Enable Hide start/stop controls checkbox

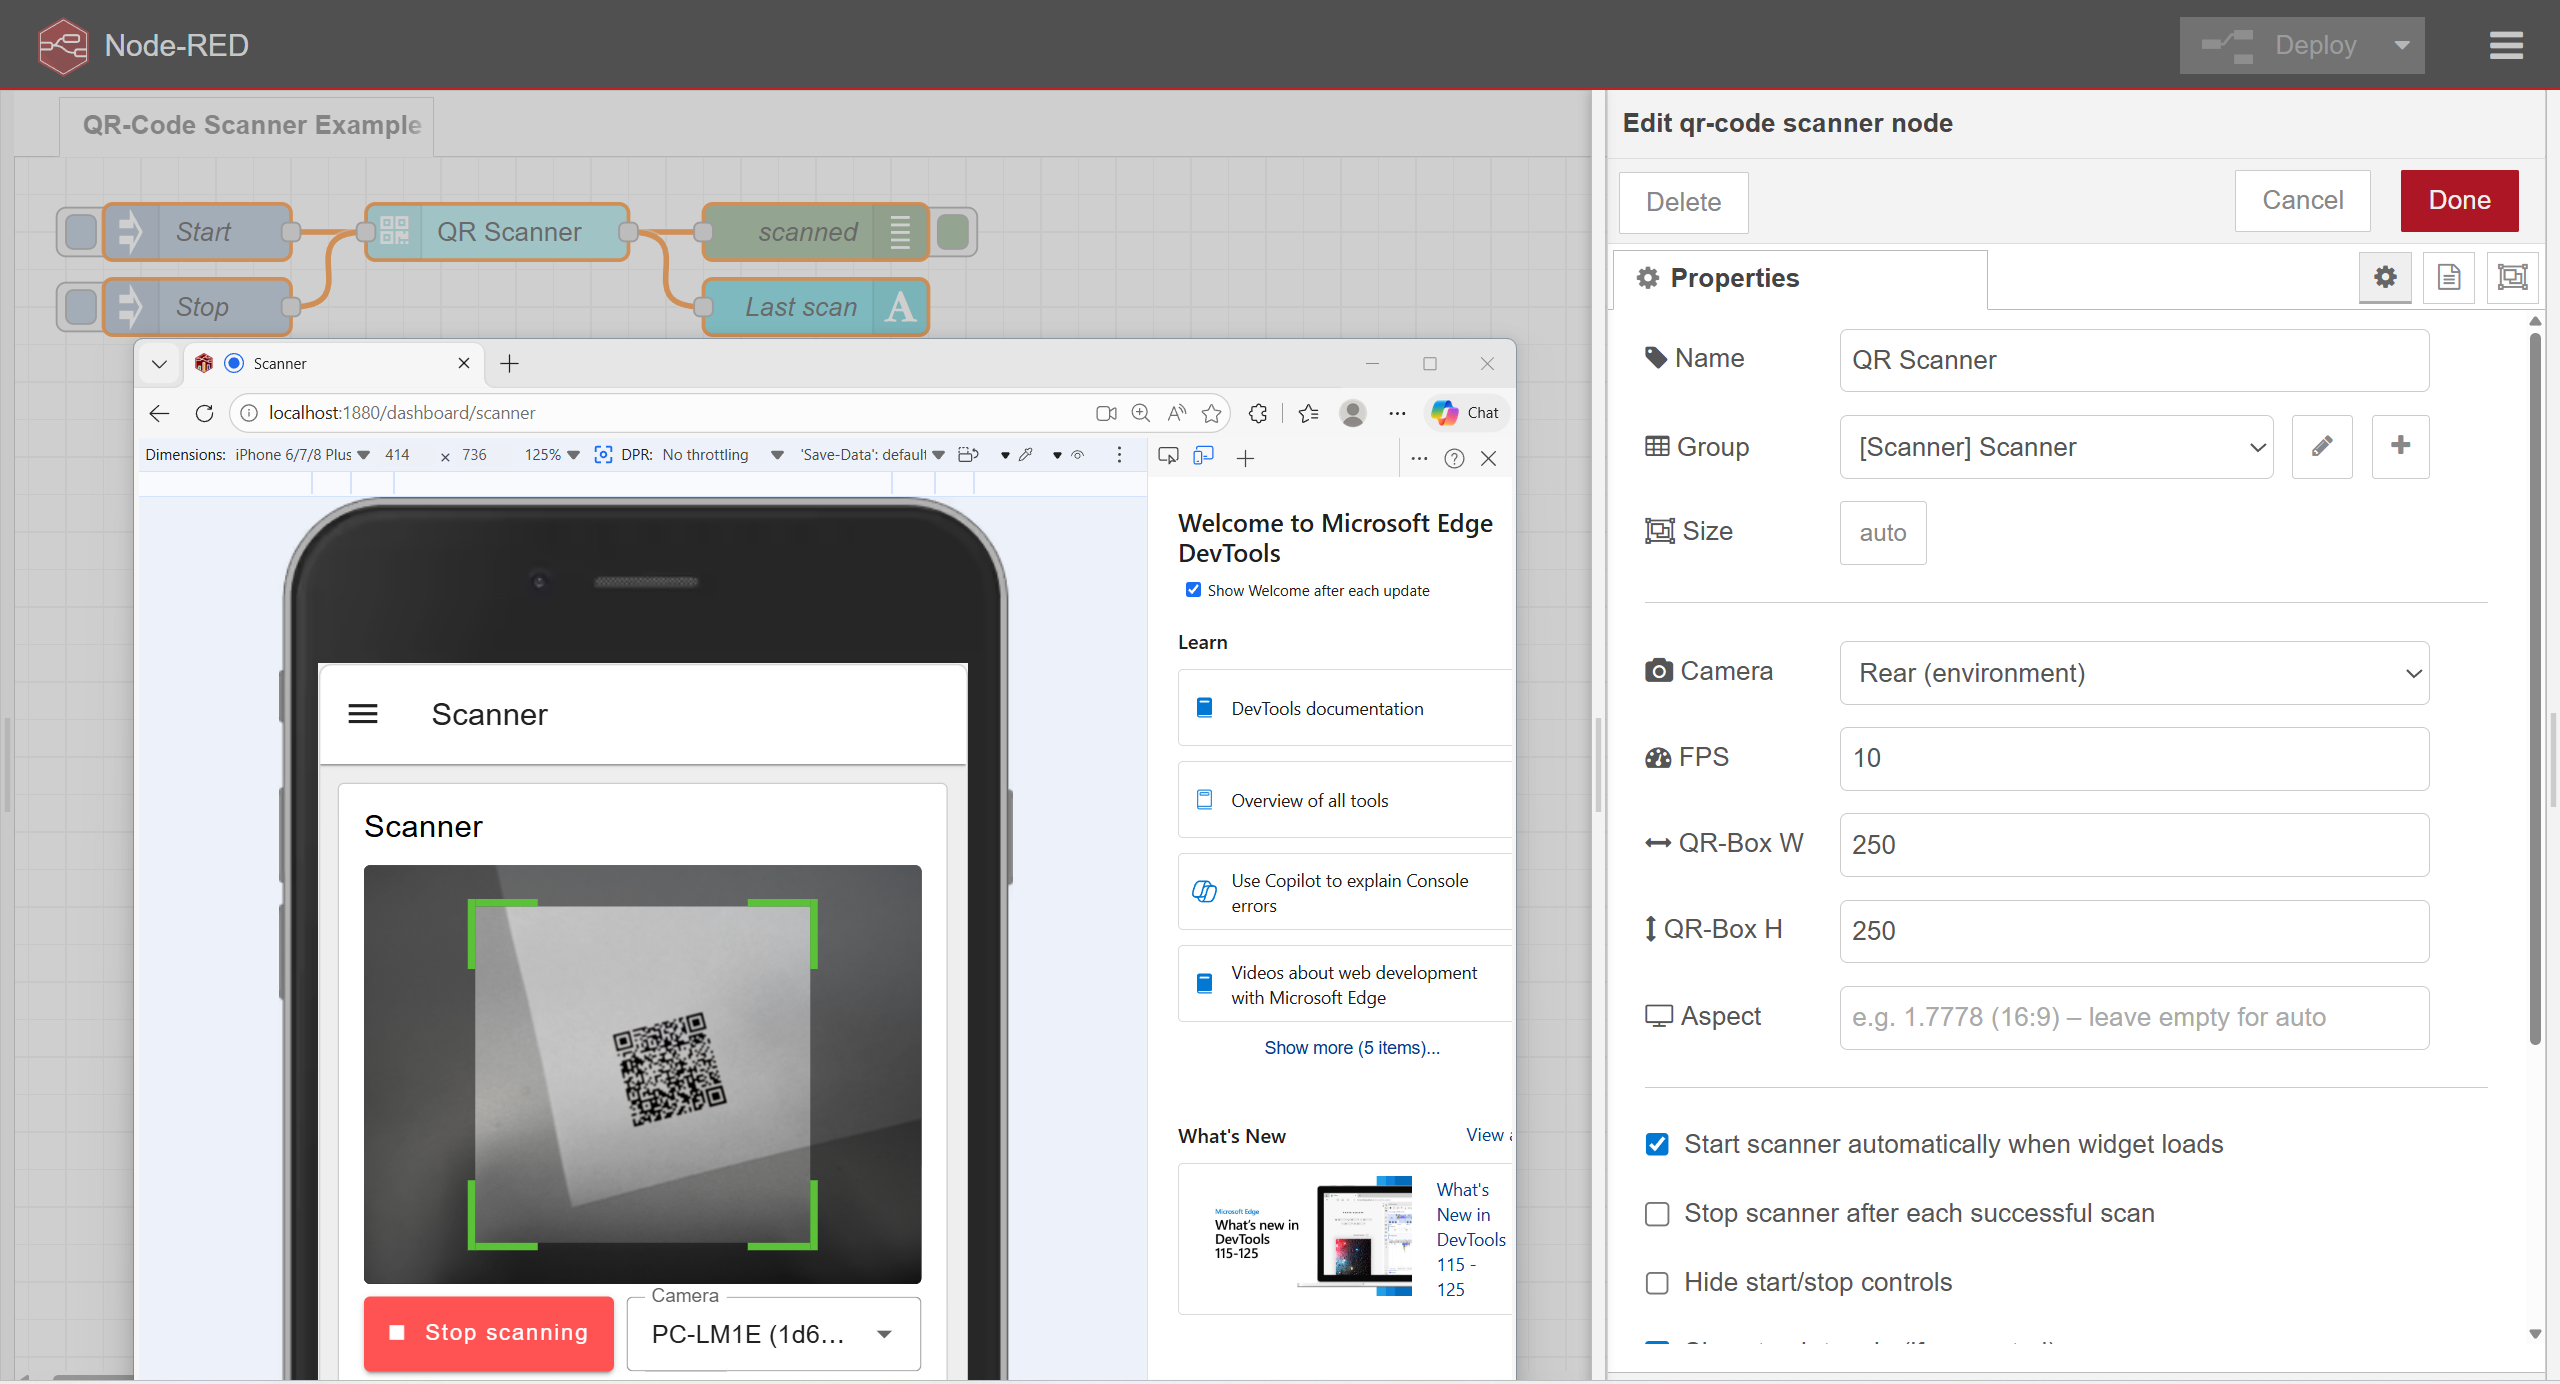[1657, 1282]
